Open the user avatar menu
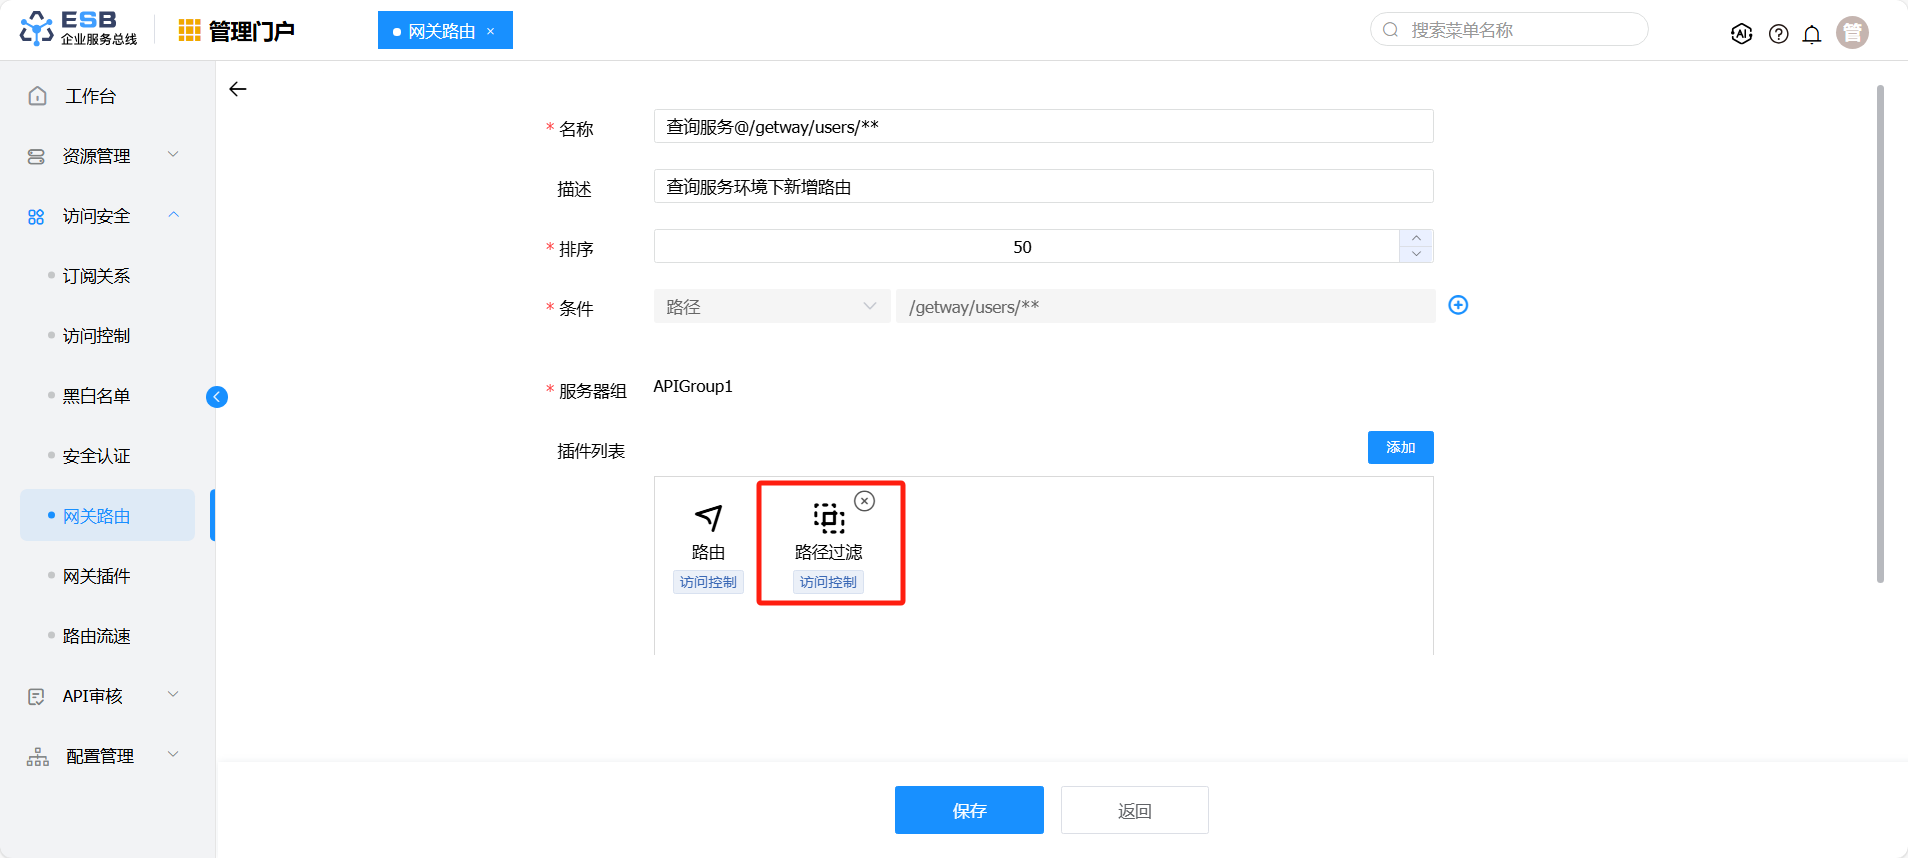 pyautogui.click(x=1852, y=33)
